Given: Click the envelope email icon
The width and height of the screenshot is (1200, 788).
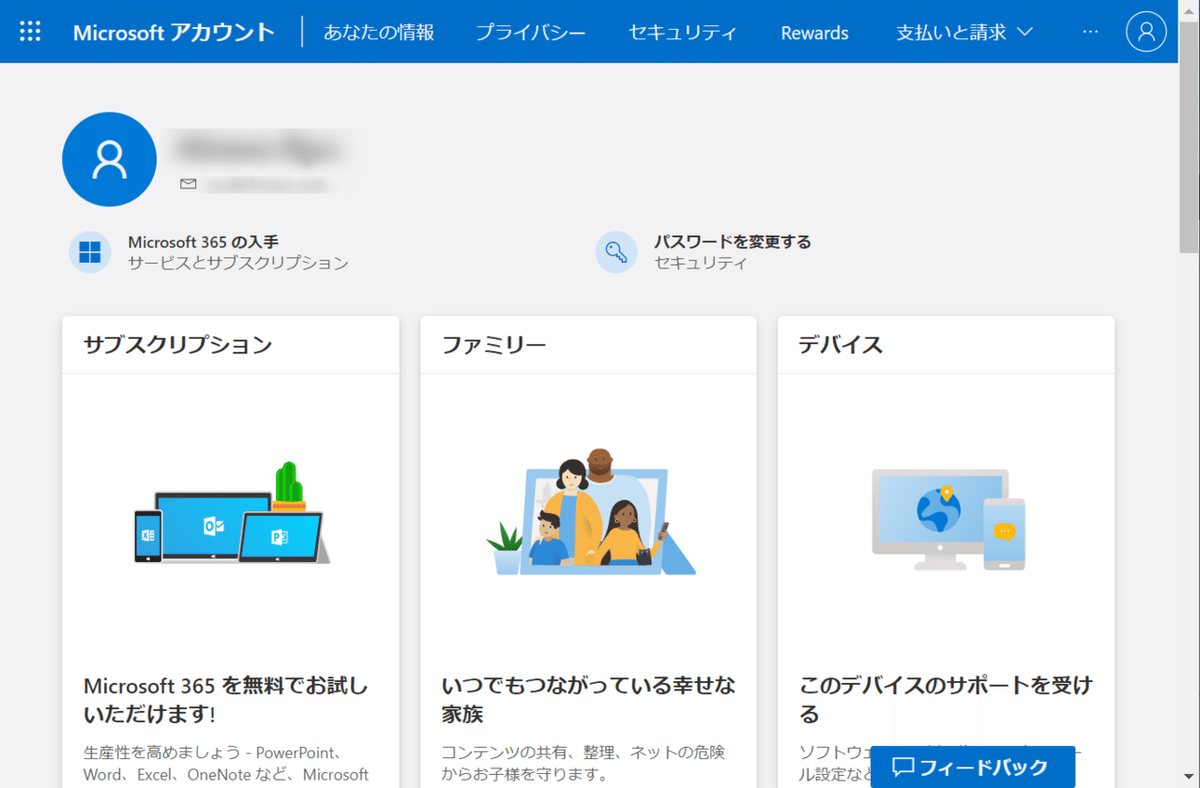Looking at the screenshot, I should tap(188, 184).
